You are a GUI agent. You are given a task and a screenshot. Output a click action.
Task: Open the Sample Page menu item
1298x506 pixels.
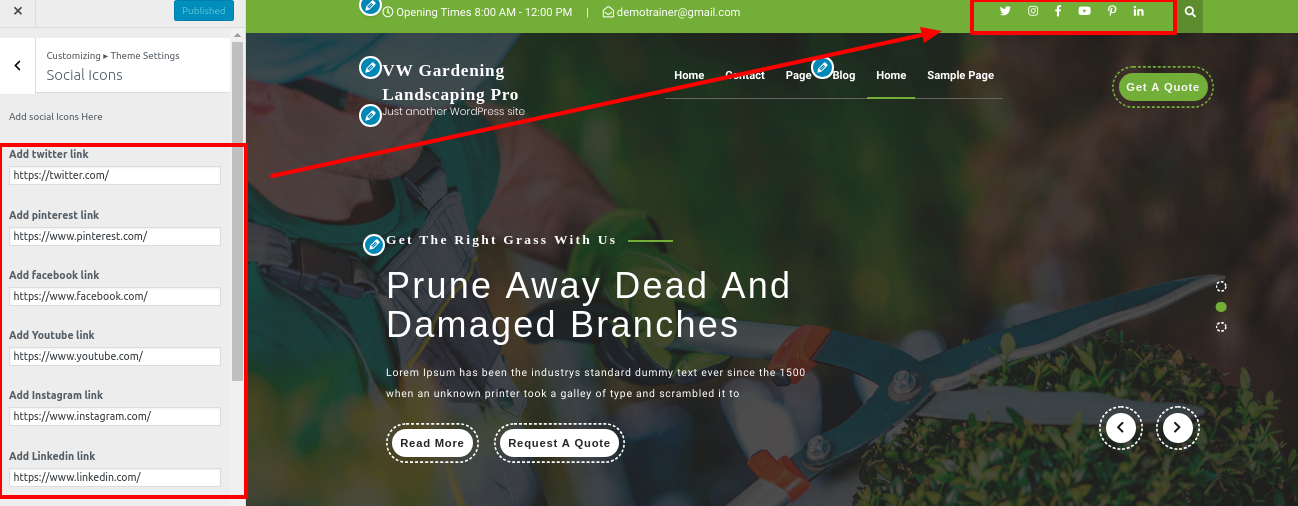point(960,75)
